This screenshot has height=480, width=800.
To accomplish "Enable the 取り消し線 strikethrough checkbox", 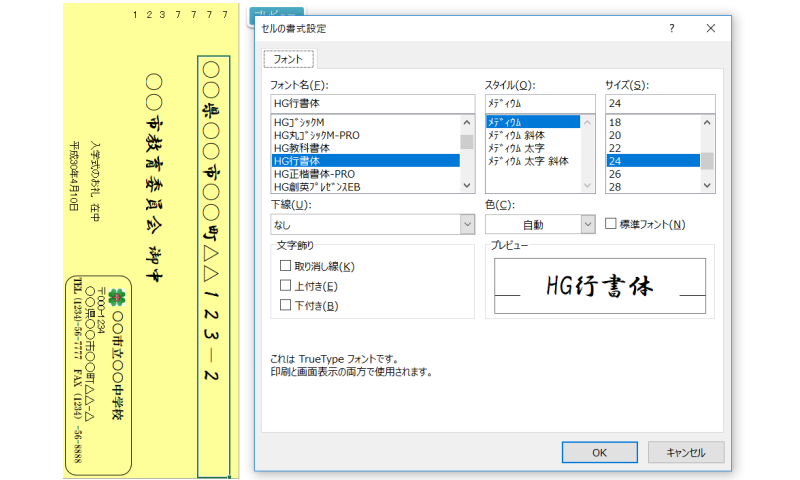I will point(286,266).
